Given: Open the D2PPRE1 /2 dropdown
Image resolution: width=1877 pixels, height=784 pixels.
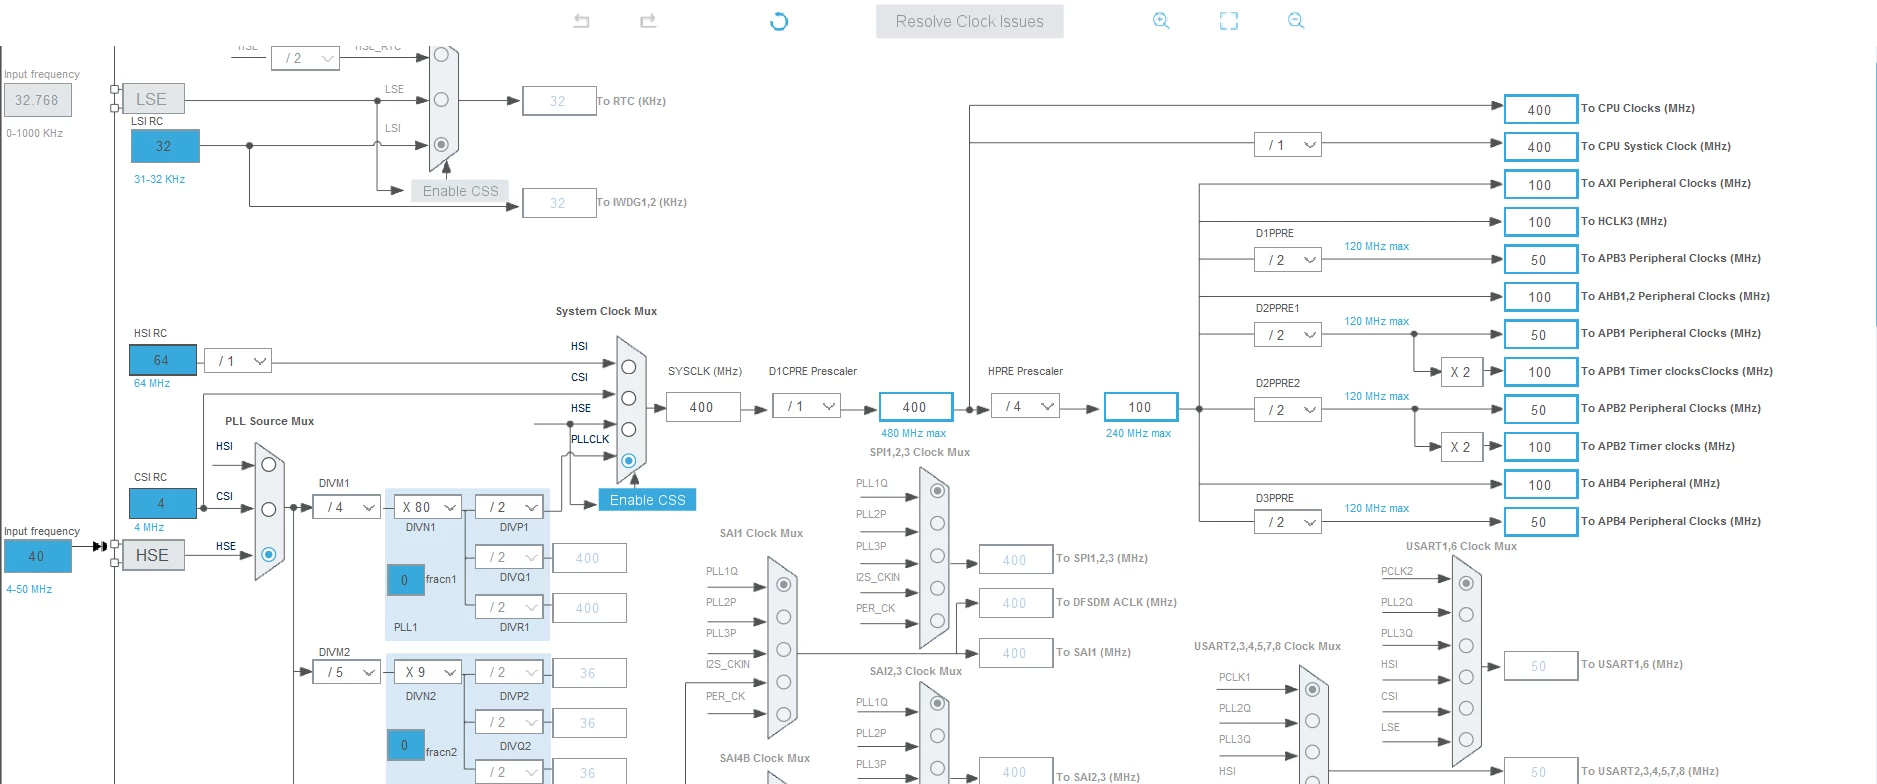Looking at the screenshot, I should (x=1288, y=335).
